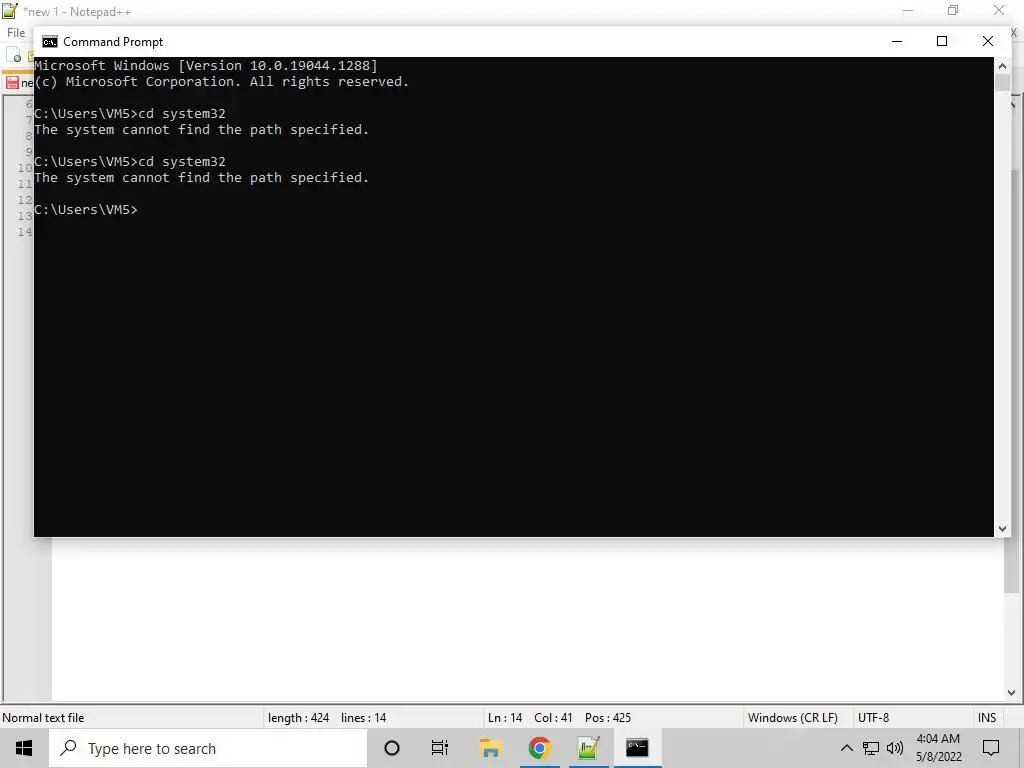
Task: Close the Notepad++ window
Action: [999, 10]
